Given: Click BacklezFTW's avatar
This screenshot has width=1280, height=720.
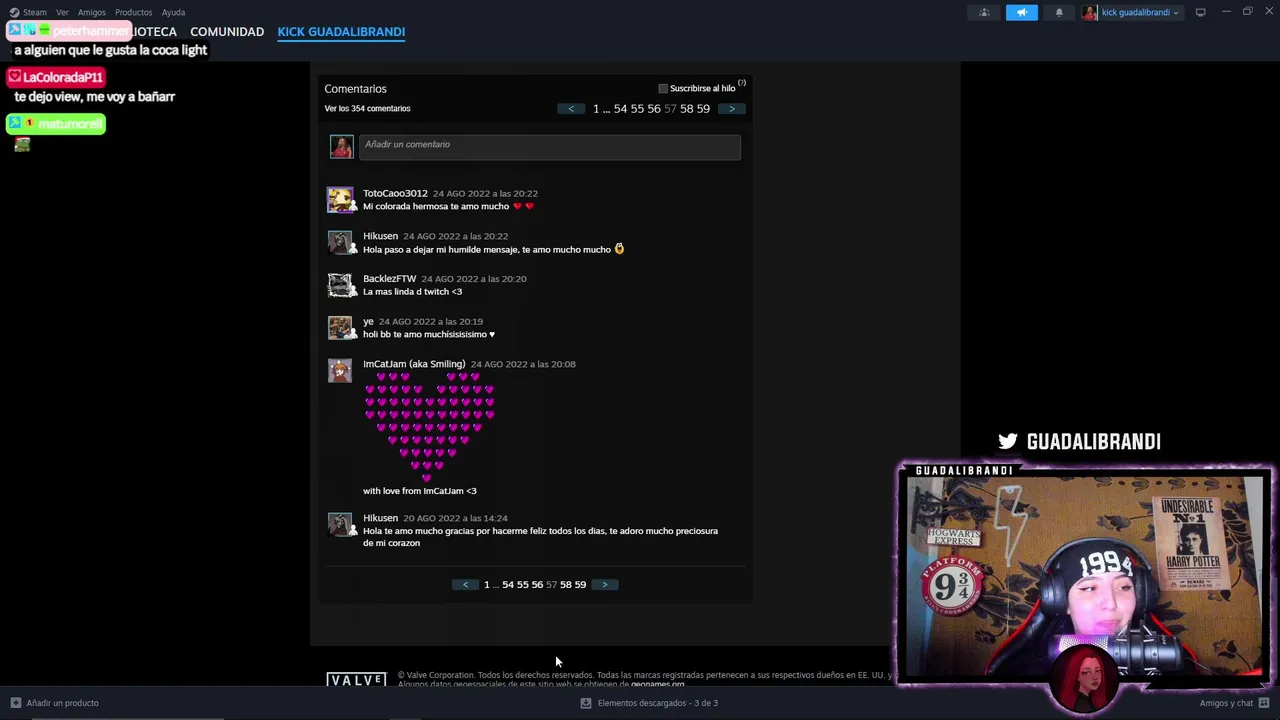Looking at the screenshot, I should click(340, 286).
